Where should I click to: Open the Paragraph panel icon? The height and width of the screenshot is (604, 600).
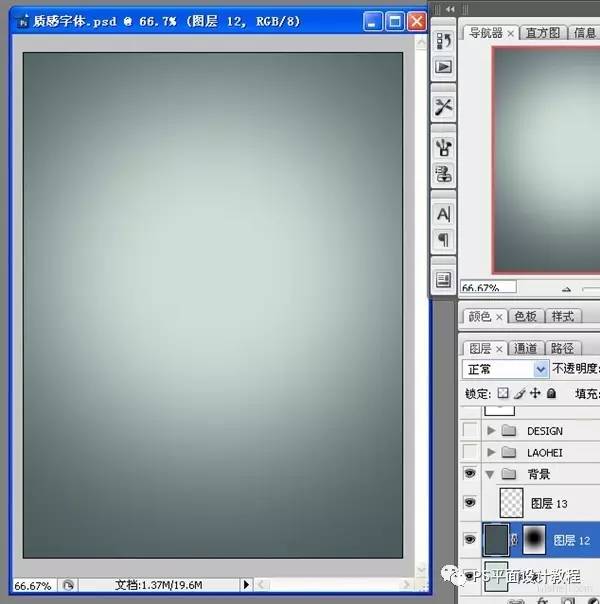pos(443,240)
